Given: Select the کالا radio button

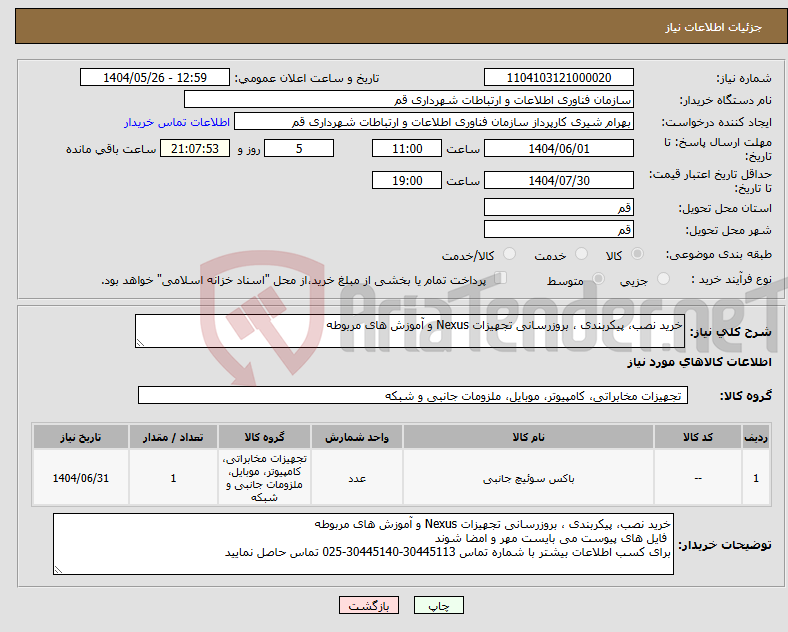Looking at the screenshot, I should 637,254.
